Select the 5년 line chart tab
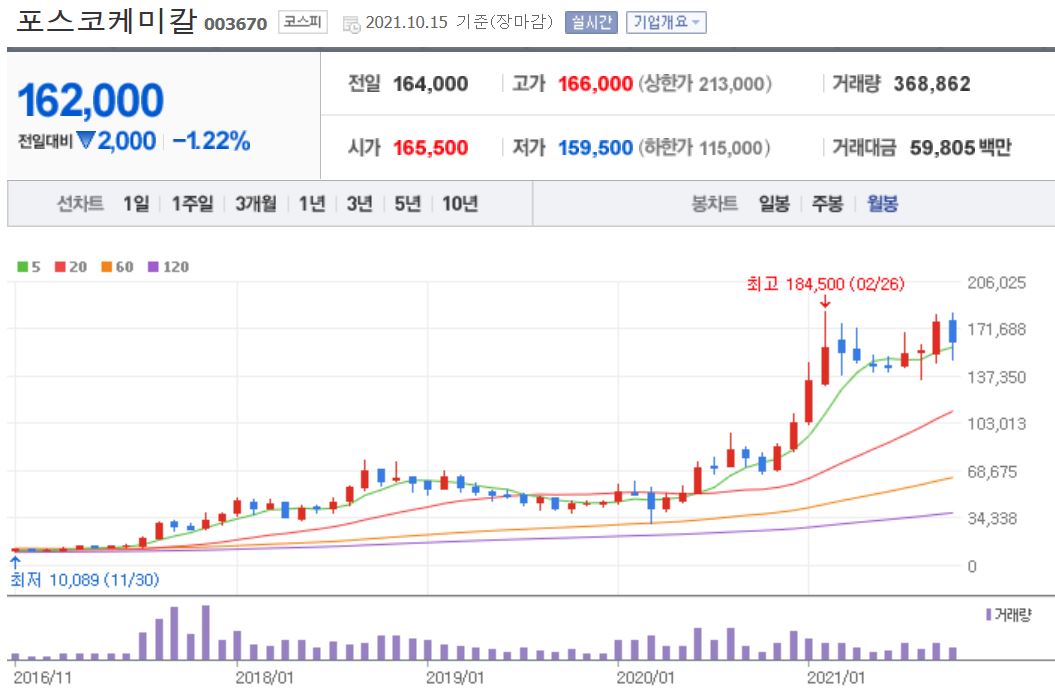This screenshot has width=1055, height=697. [x=407, y=203]
